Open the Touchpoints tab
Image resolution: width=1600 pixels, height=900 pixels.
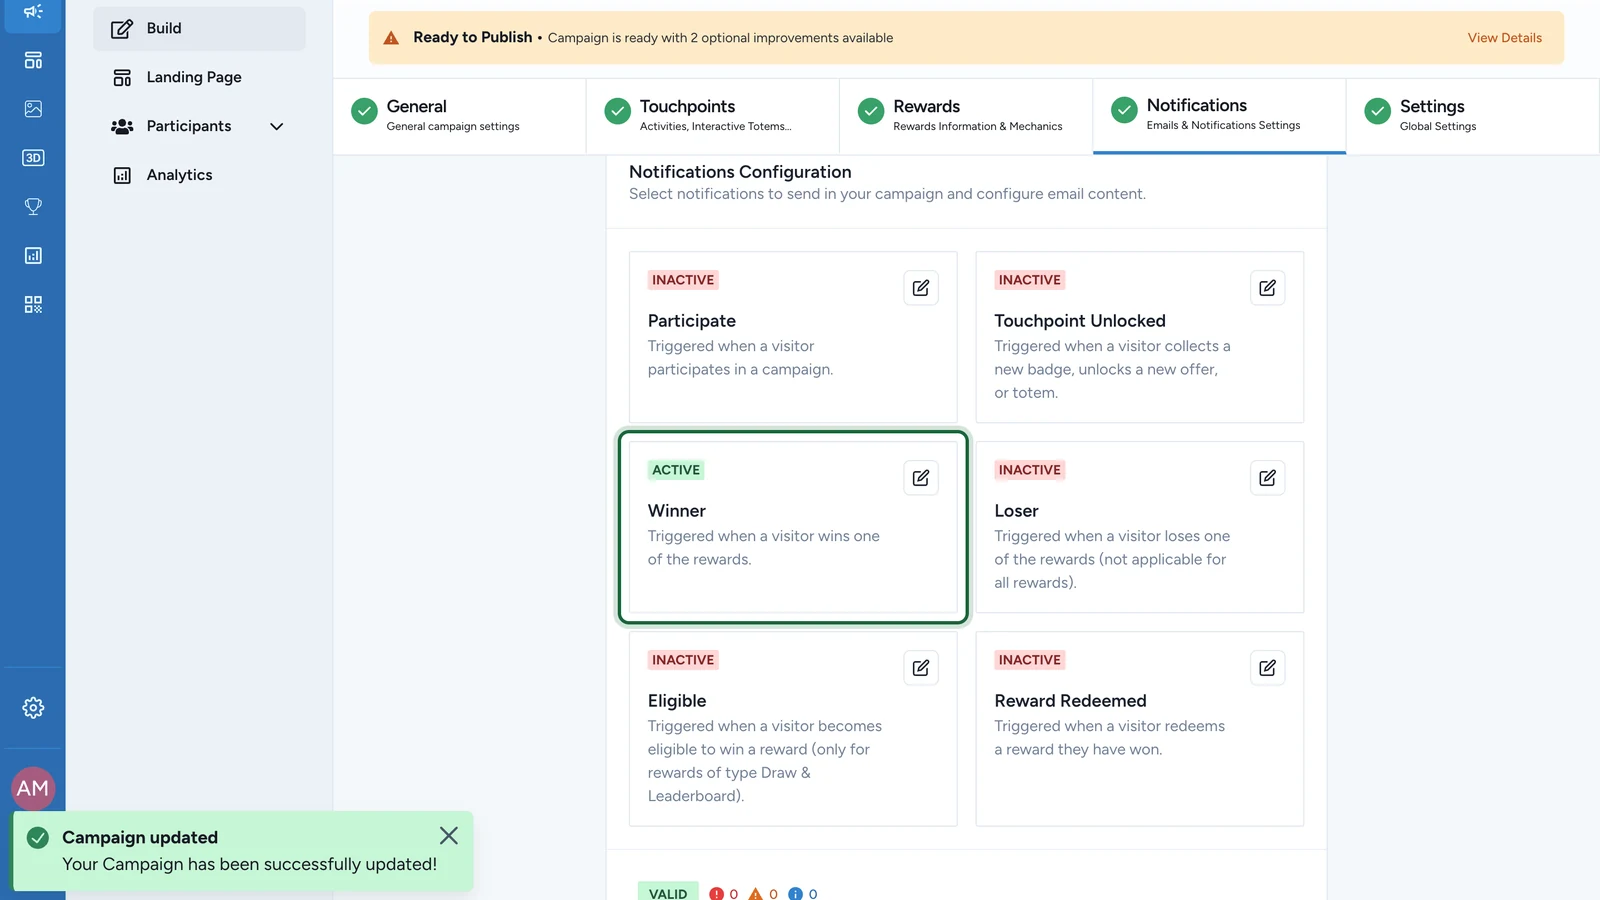pos(712,116)
